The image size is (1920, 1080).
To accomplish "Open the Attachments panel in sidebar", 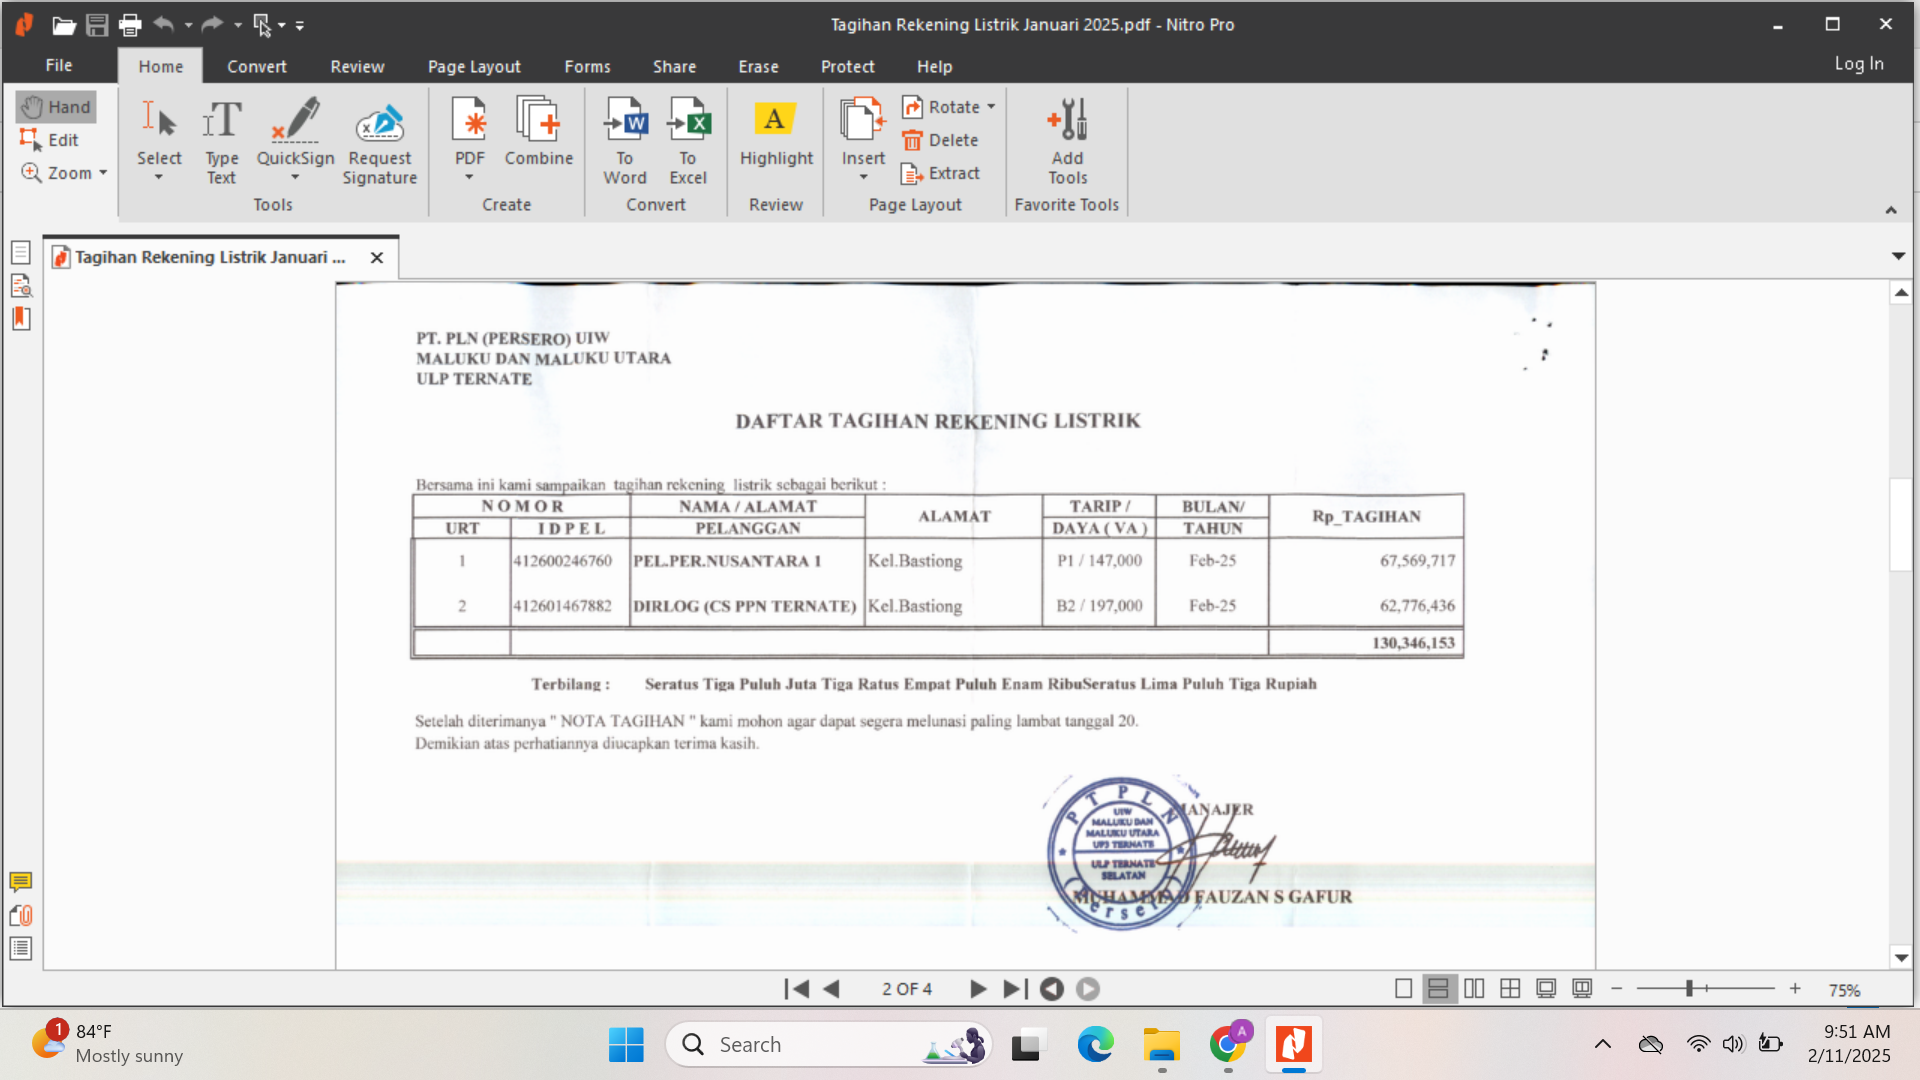I will [x=21, y=915].
